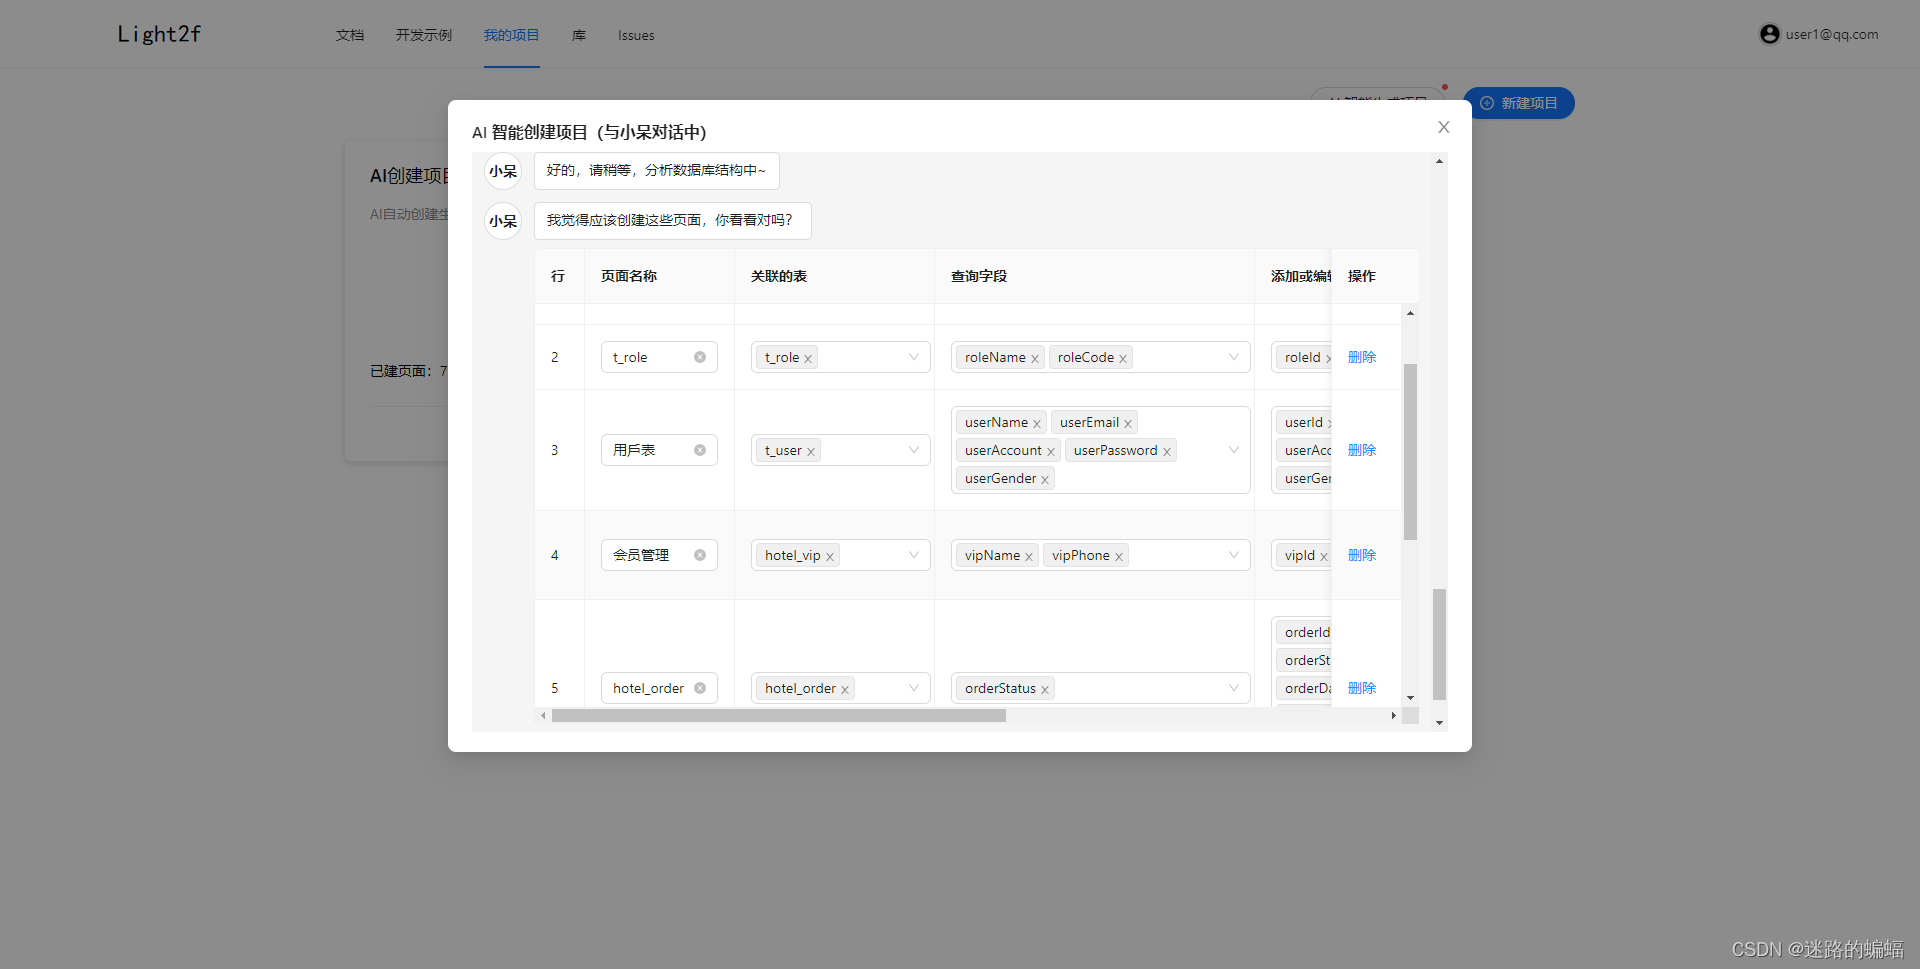Viewport: 1920px width, 969px height.
Task: Open the 文档 nav item
Action: [350, 35]
